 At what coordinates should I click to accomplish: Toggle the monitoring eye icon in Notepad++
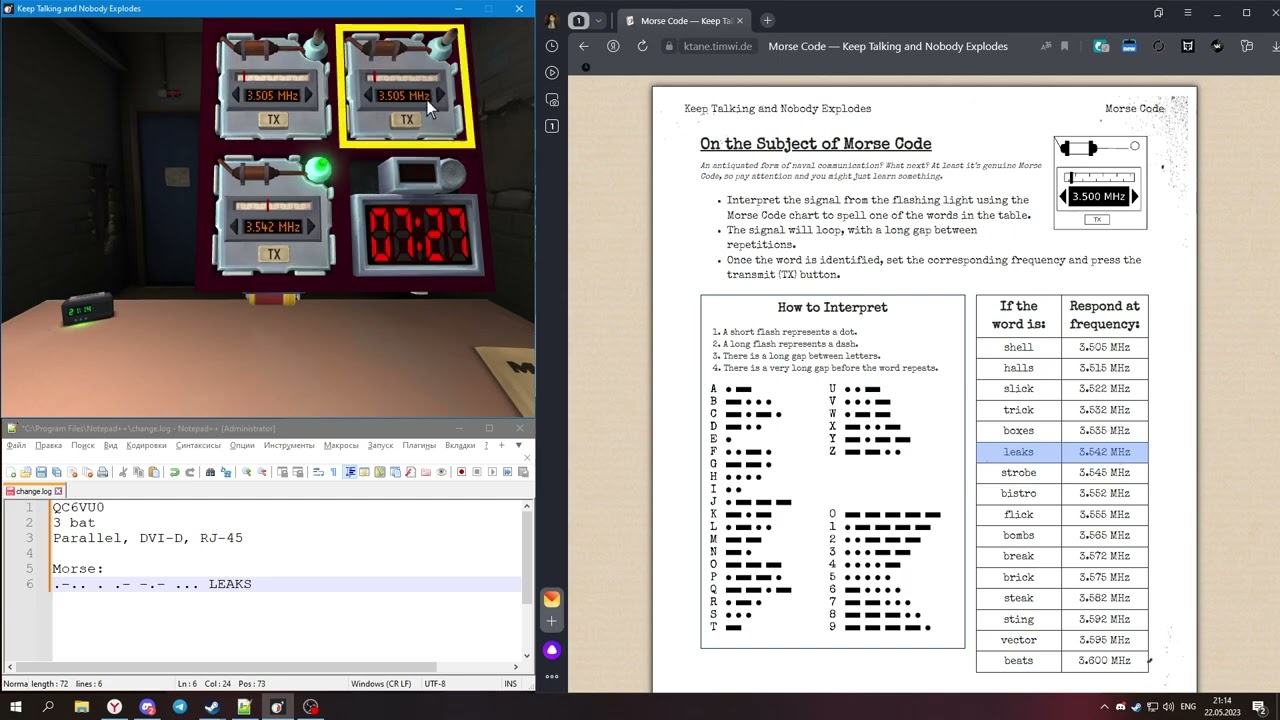441,472
